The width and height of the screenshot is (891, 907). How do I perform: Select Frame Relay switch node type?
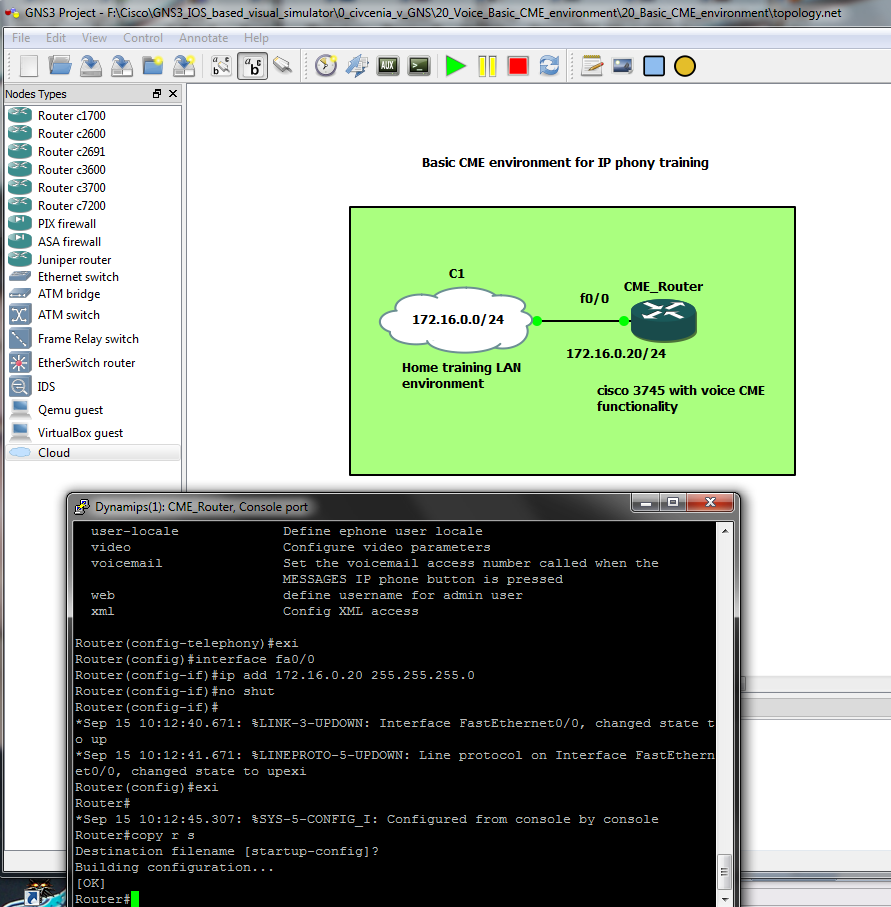coord(93,338)
